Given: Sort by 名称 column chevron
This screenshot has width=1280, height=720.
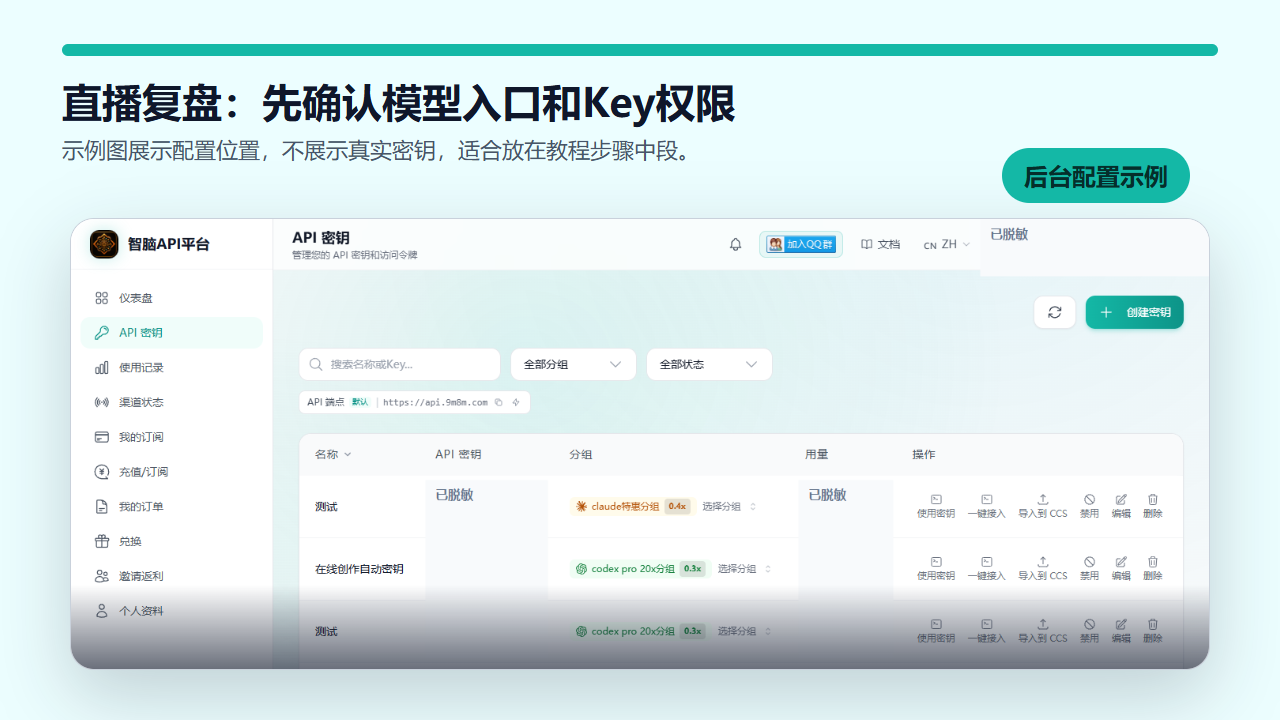Looking at the screenshot, I should [348, 454].
